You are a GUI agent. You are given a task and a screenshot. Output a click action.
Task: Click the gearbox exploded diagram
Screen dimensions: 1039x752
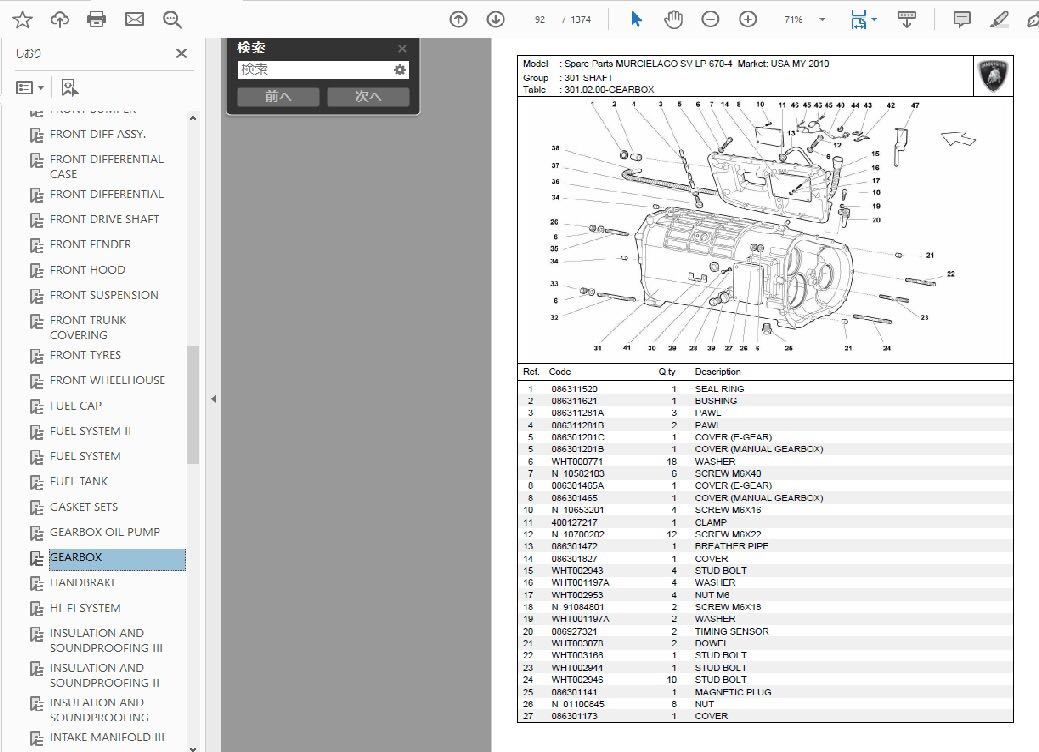pos(765,229)
